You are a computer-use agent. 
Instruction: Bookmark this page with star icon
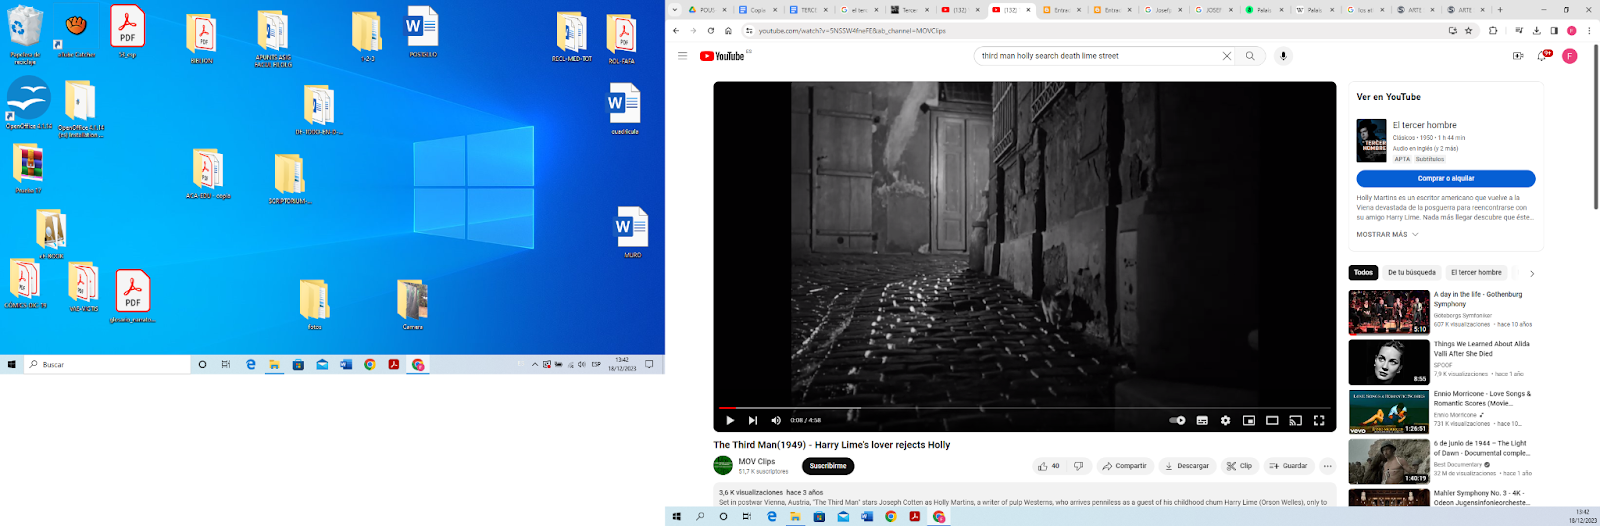pyautogui.click(x=1469, y=31)
